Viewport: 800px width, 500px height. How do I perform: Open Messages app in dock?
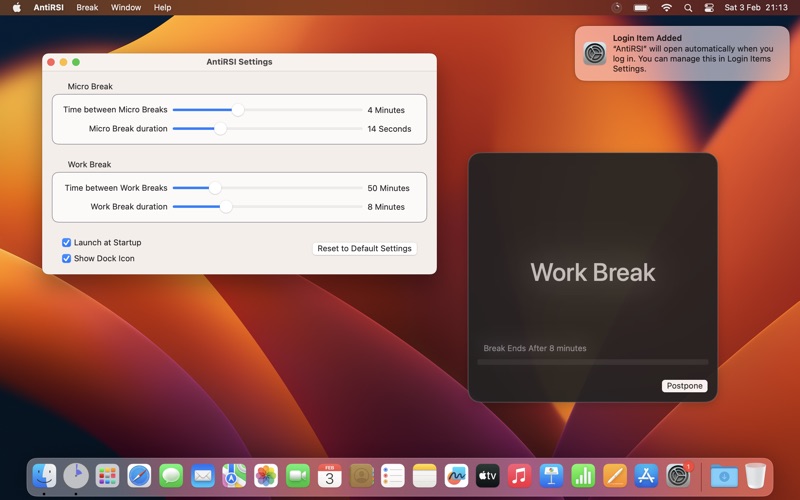[171, 476]
